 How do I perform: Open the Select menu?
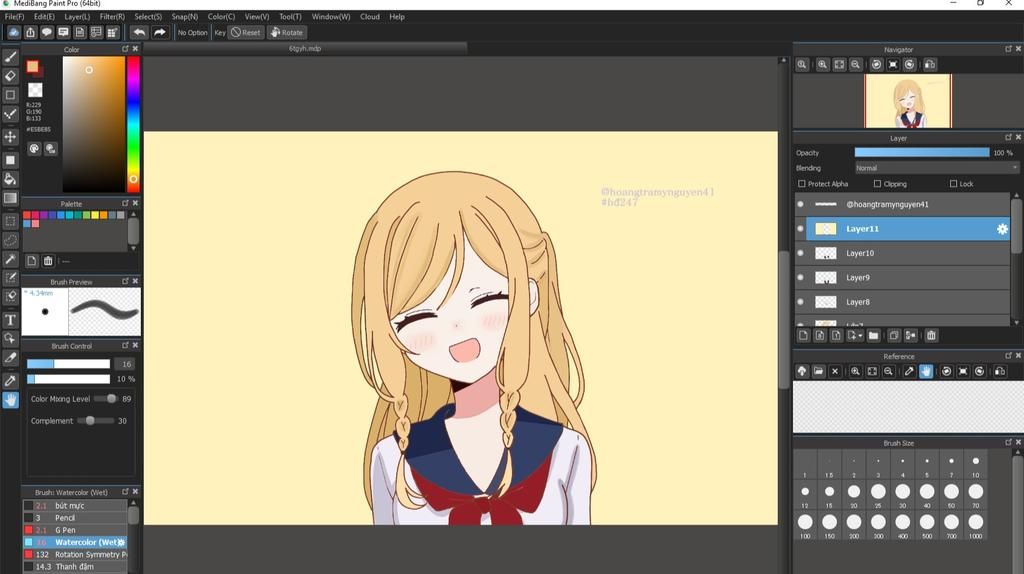[x=148, y=16]
